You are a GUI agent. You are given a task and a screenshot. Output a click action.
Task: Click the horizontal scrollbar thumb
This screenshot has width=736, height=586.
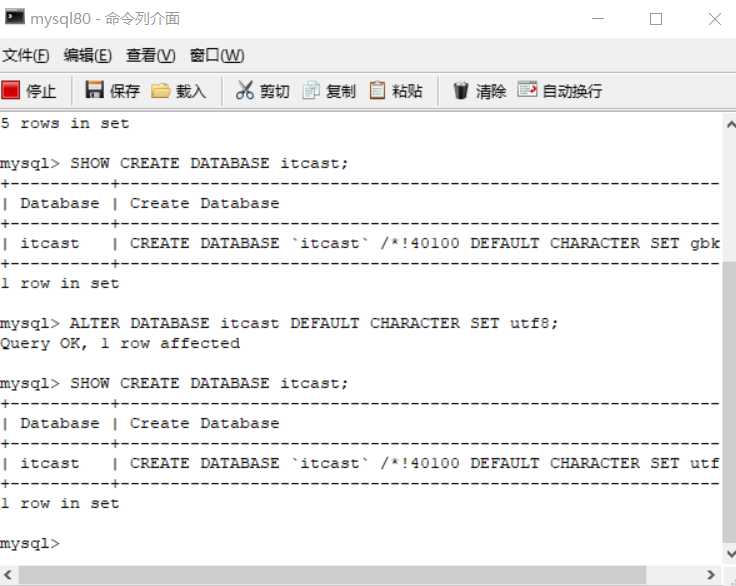point(332,575)
